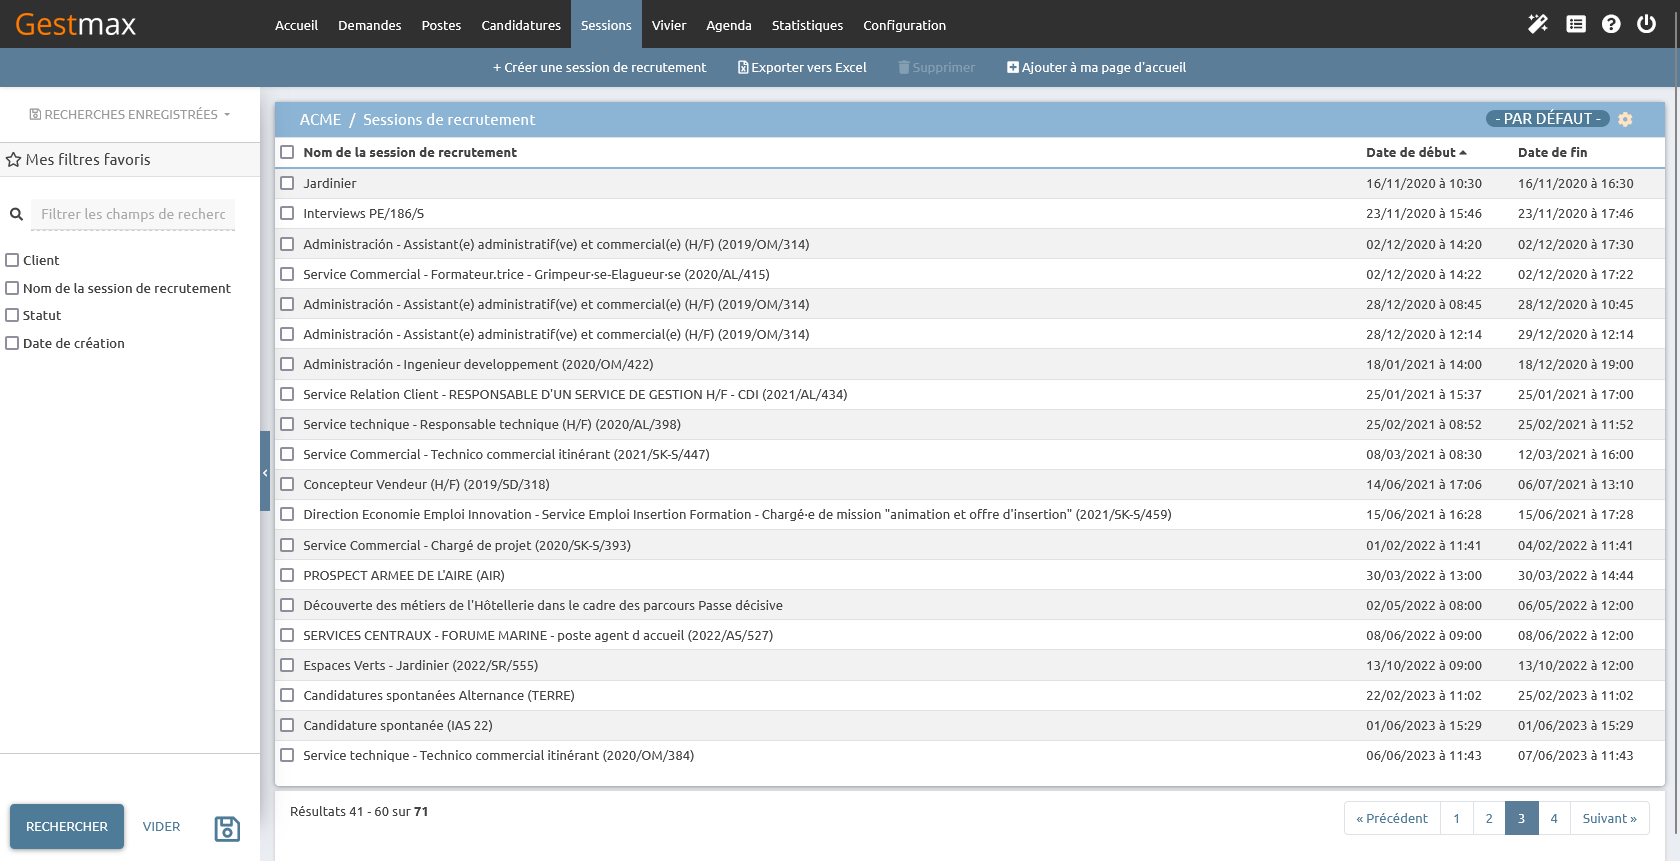Enable the Date de création filter checkbox
This screenshot has height=861, width=1680.
(x=13, y=343)
